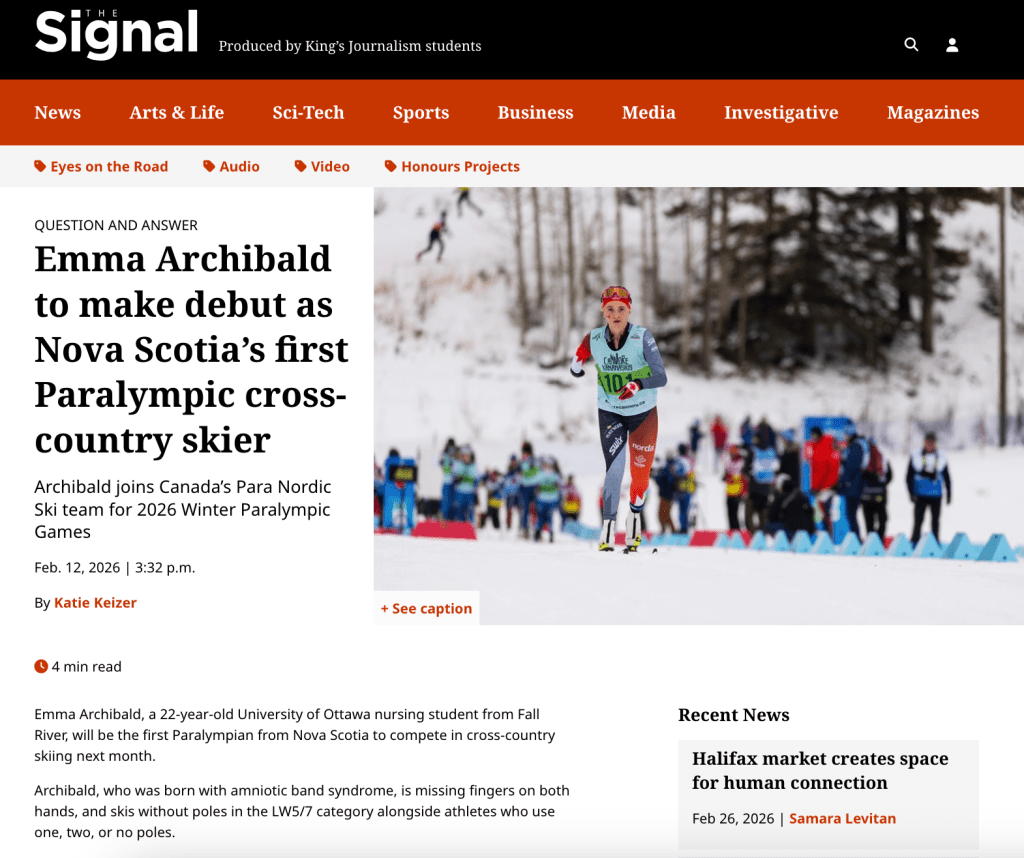Viewport: 1024px width, 858px height.
Task: Click the tag icon next to Video
Action: point(300,166)
